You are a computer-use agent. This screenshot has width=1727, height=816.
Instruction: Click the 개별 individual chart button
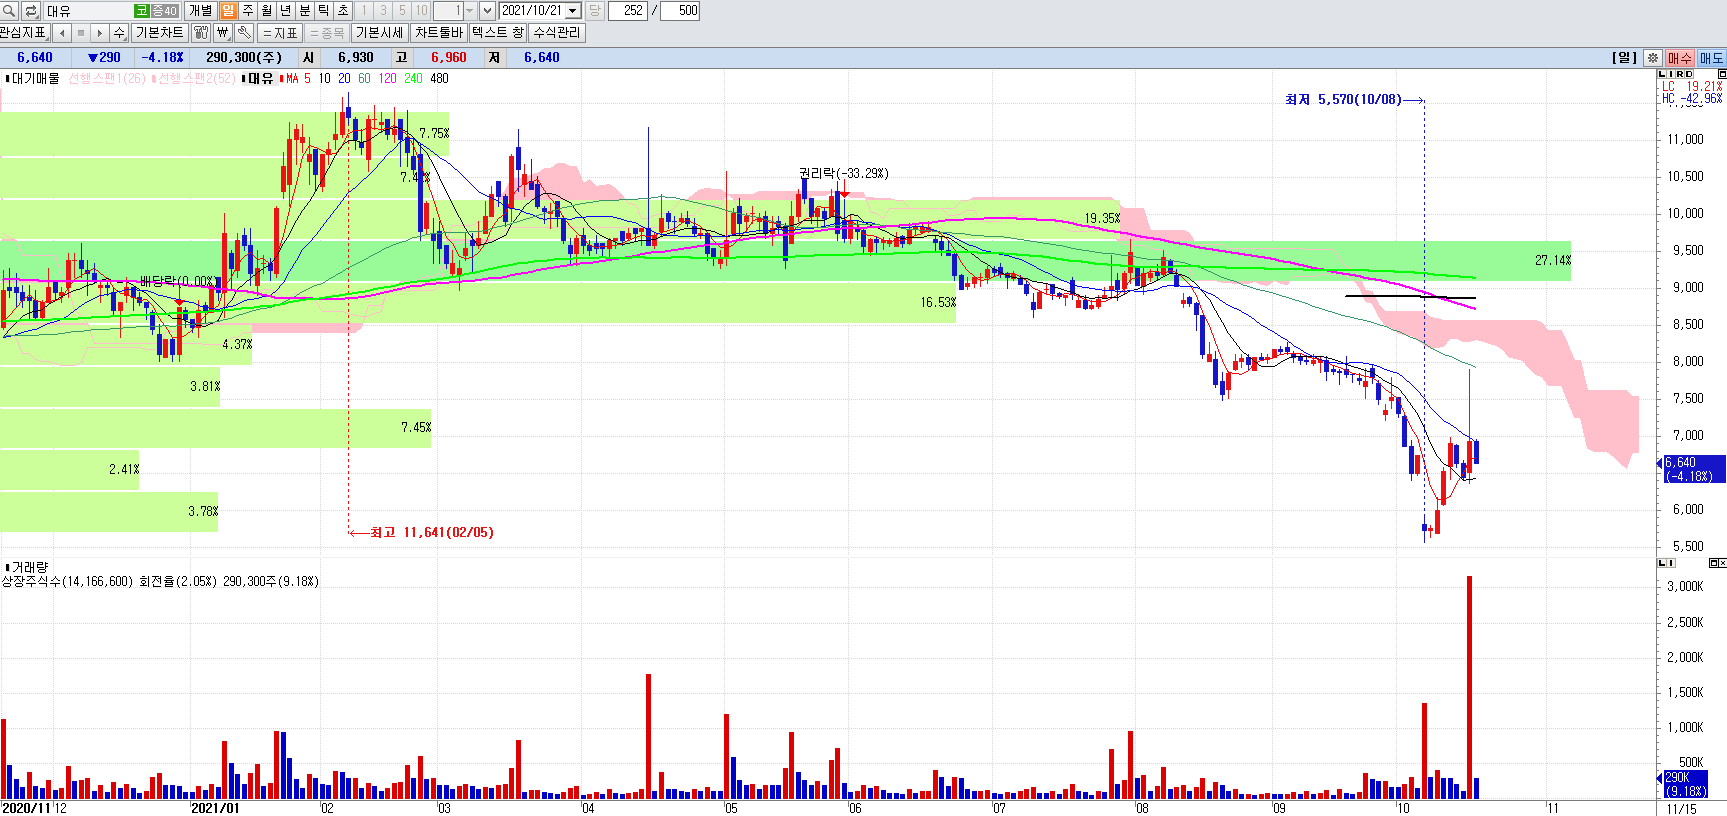[x=201, y=10]
